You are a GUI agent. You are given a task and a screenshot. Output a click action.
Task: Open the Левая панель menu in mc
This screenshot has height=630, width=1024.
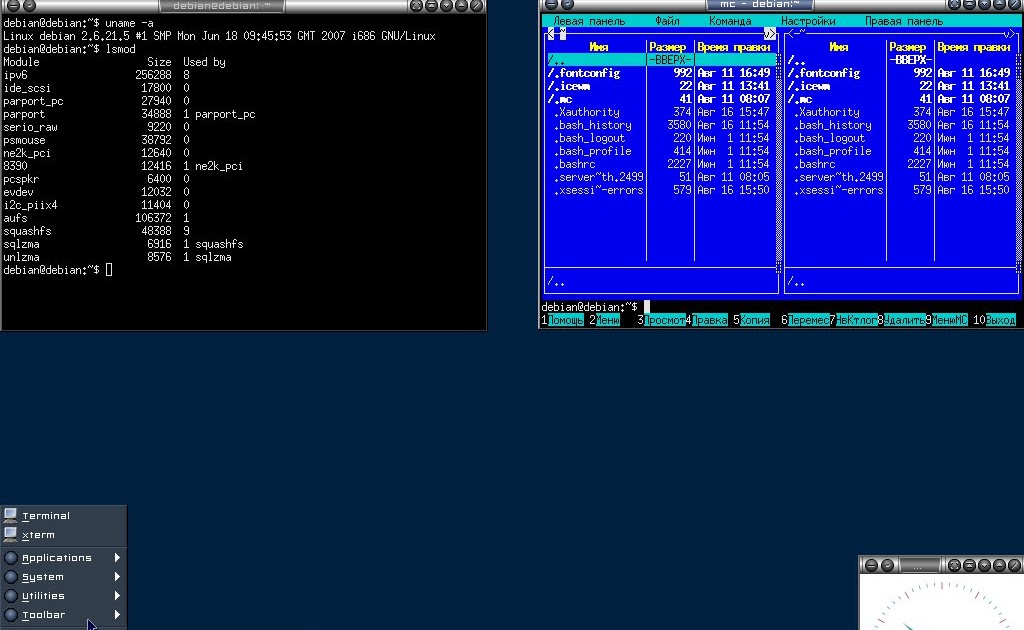click(x=588, y=21)
